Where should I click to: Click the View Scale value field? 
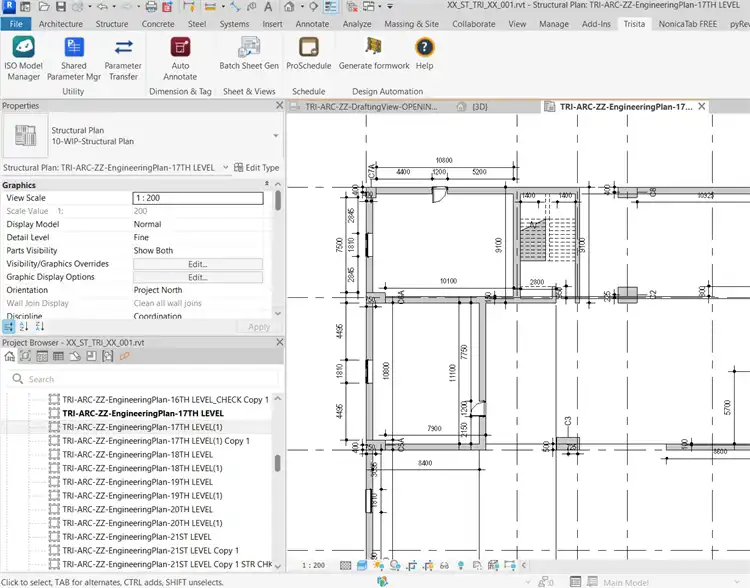click(198, 198)
